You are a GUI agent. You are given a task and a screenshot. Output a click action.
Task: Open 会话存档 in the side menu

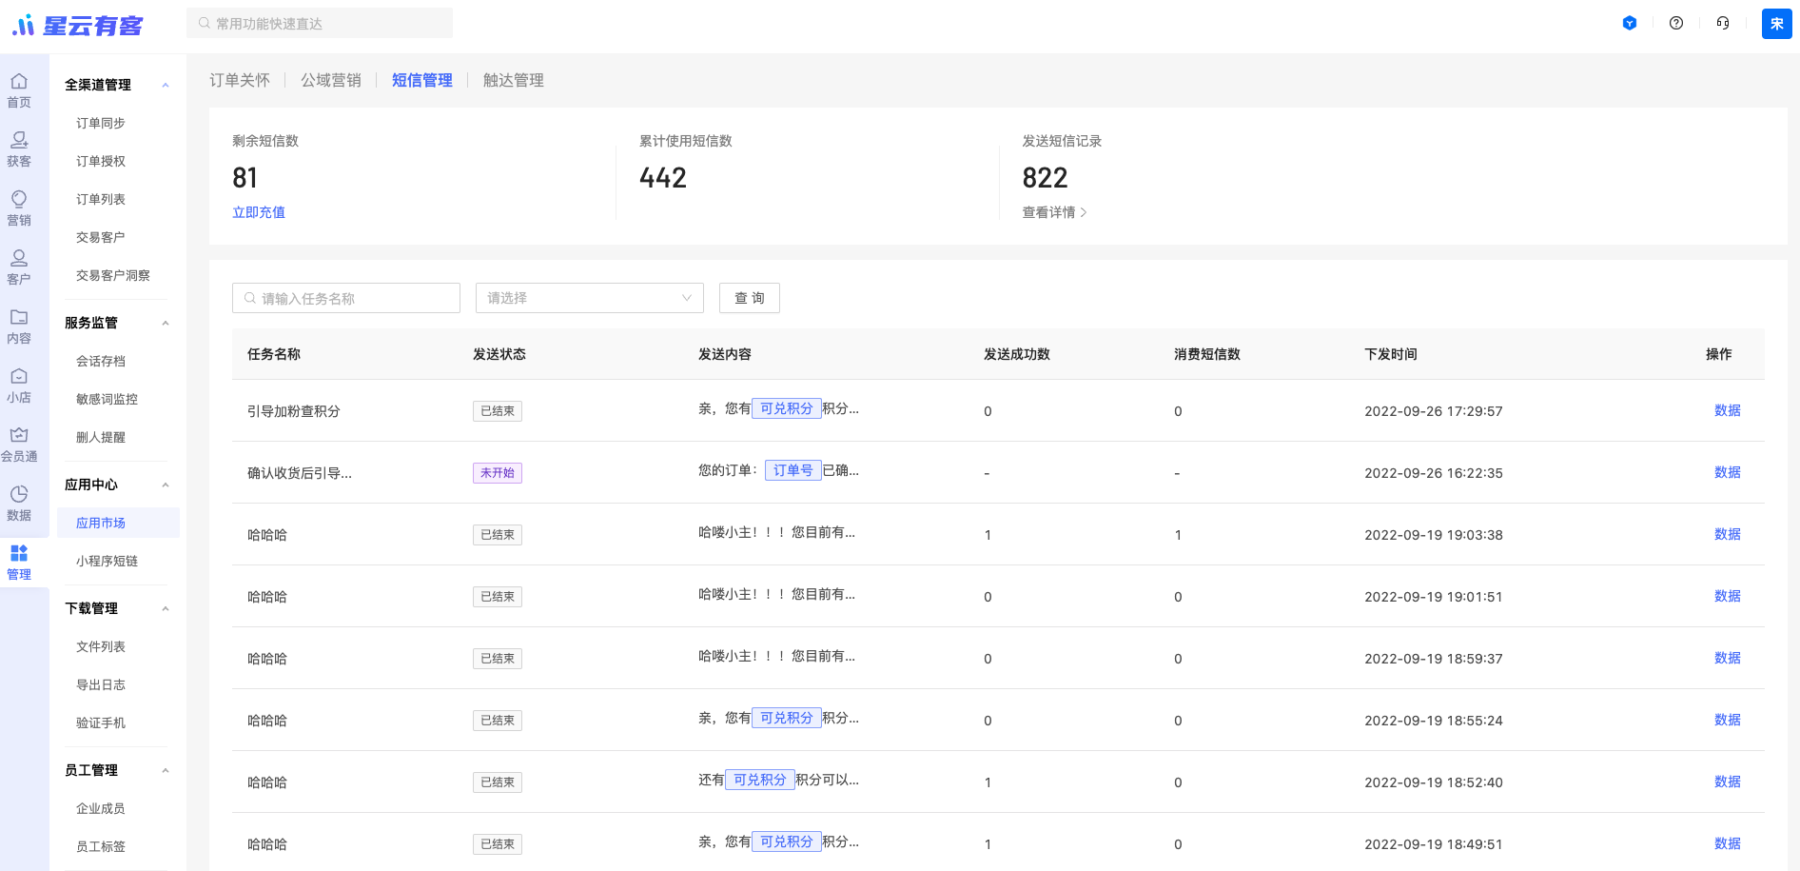pyautogui.click(x=101, y=361)
